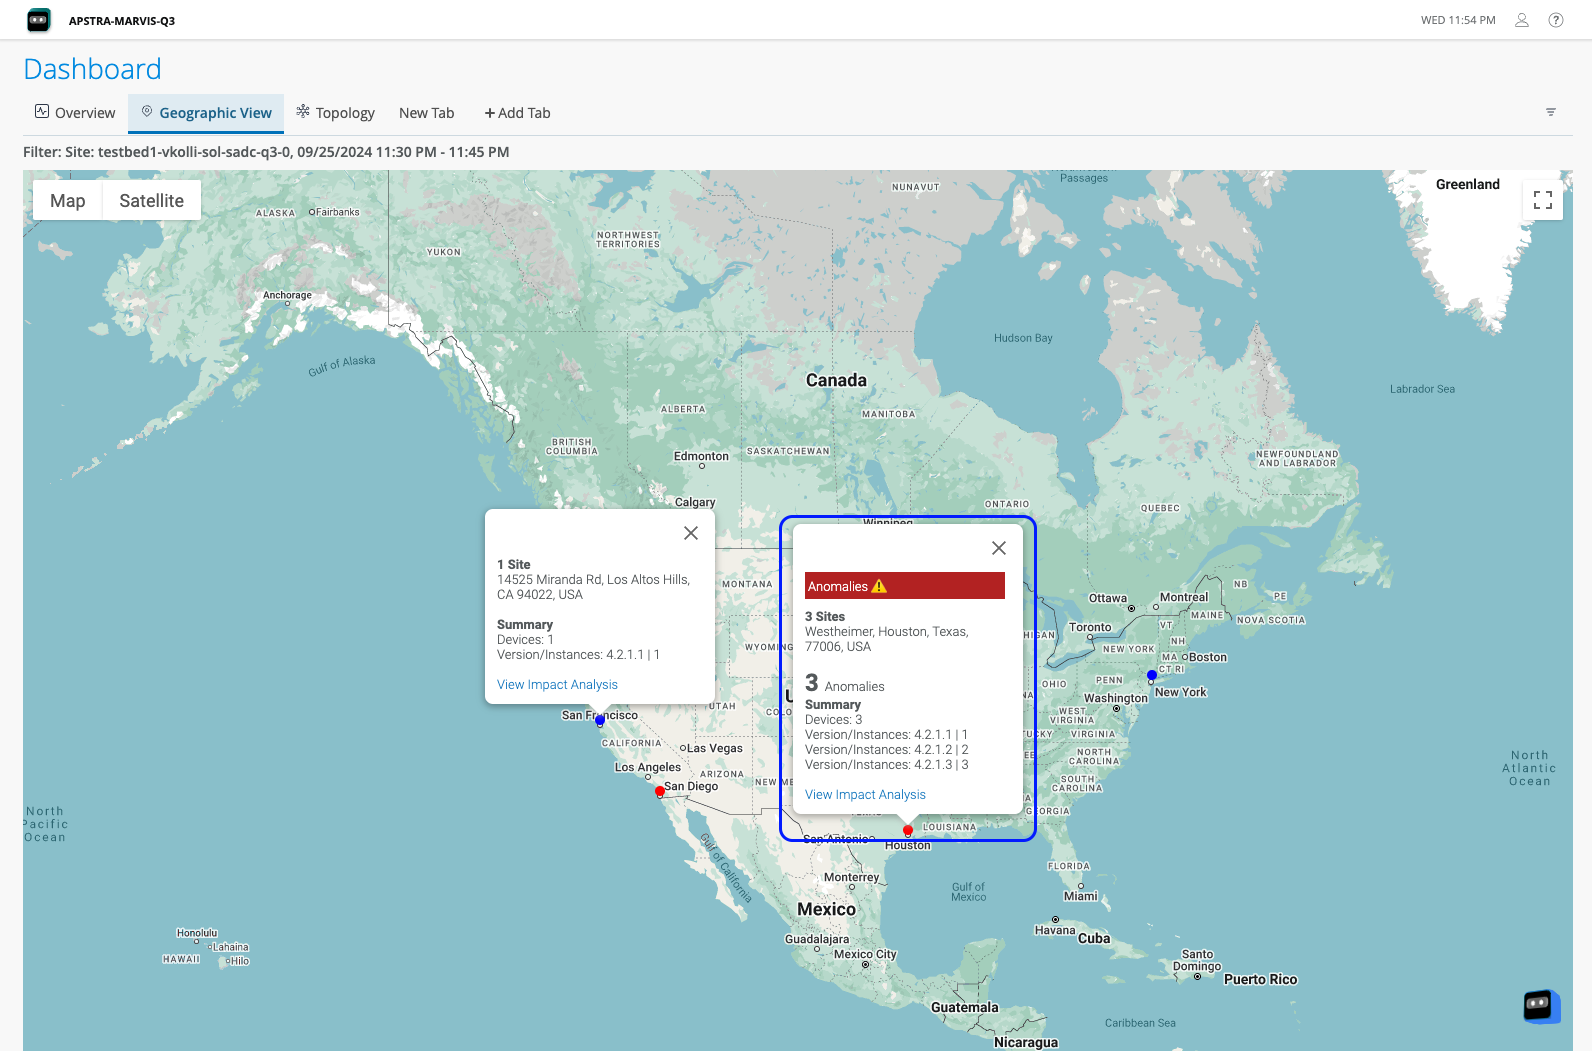The width and height of the screenshot is (1592, 1051).
Task: View Impact Analysis for Houston sites
Action: [865, 795]
